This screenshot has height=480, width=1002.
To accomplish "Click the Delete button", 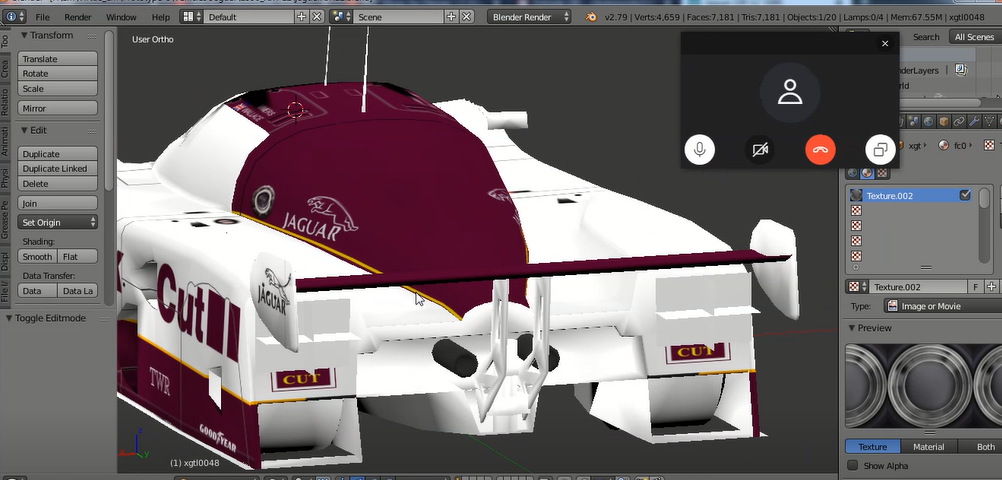I will click(x=58, y=183).
